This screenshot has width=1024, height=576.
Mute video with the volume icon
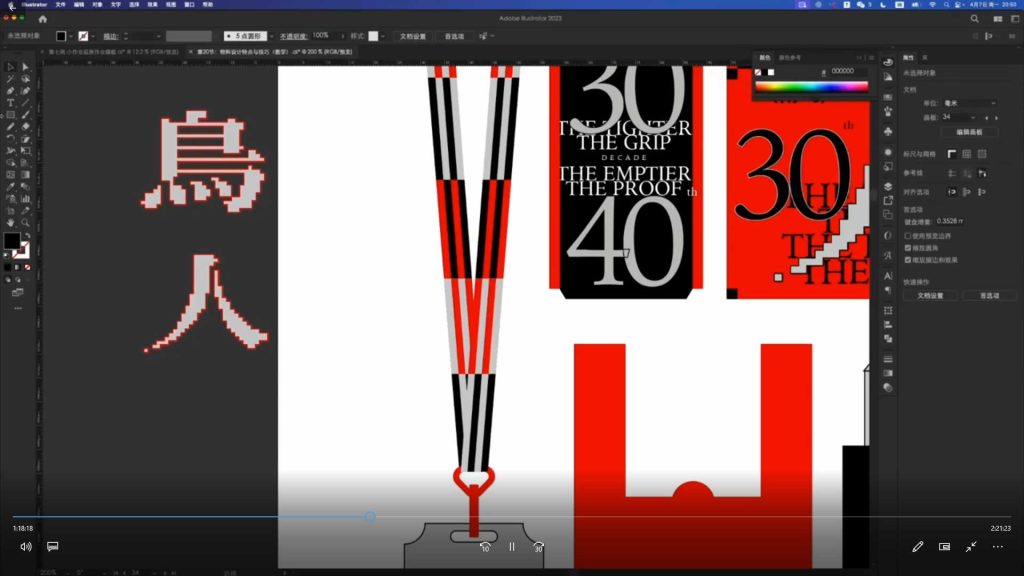(26, 547)
